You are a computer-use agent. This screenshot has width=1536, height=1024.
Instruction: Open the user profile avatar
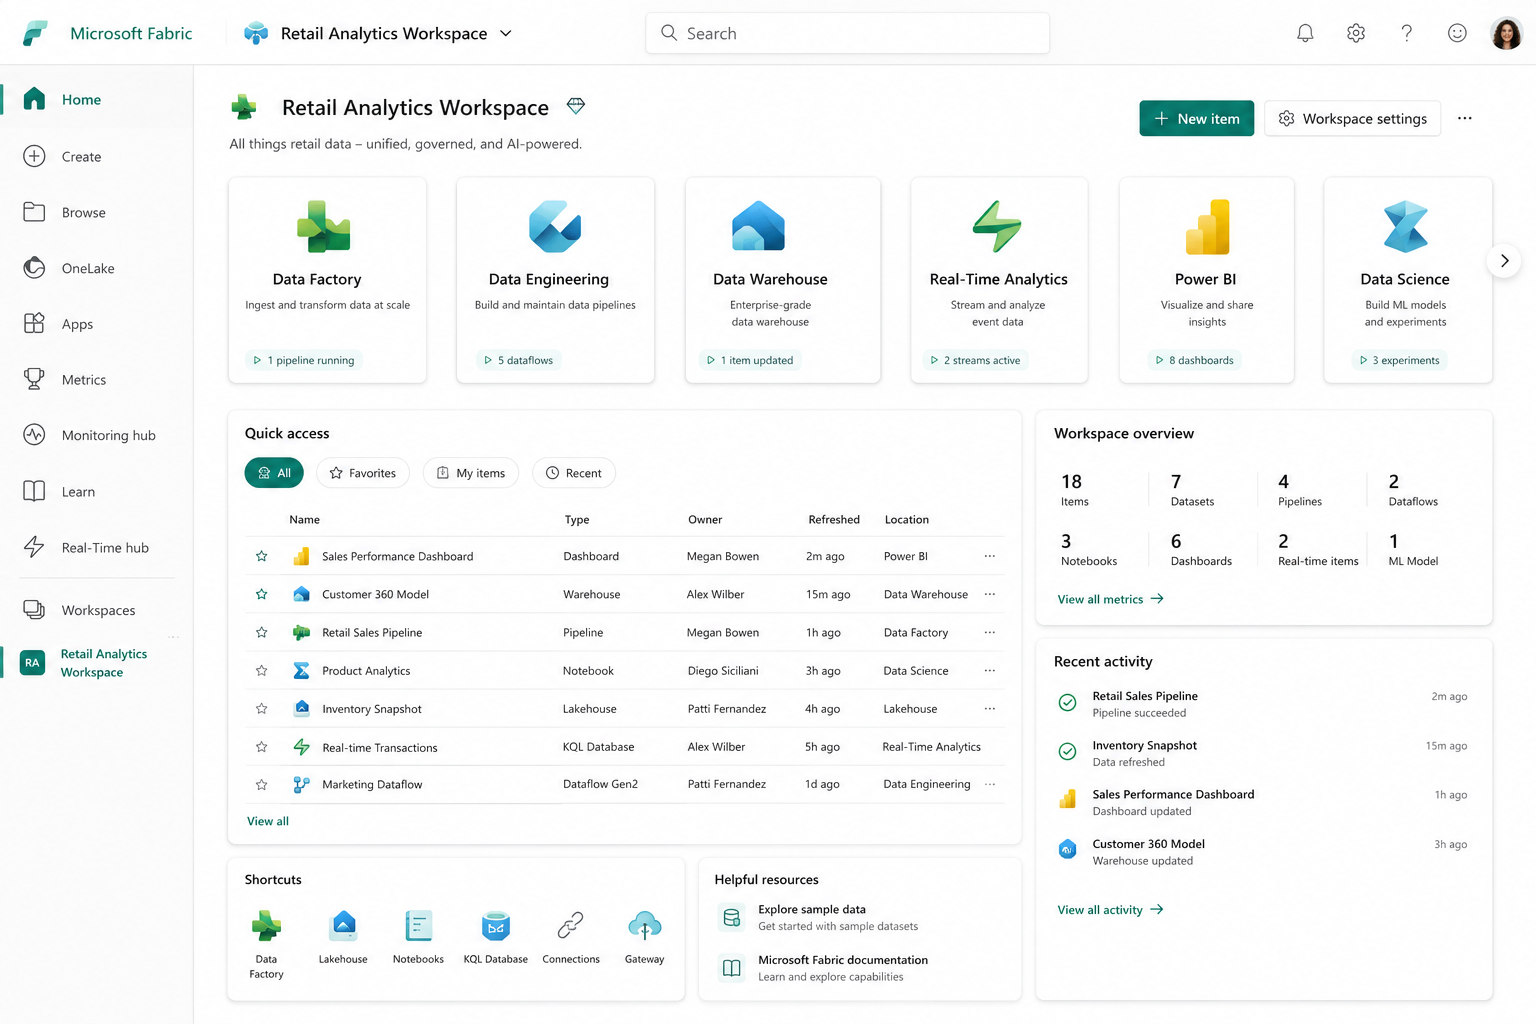click(x=1506, y=33)
